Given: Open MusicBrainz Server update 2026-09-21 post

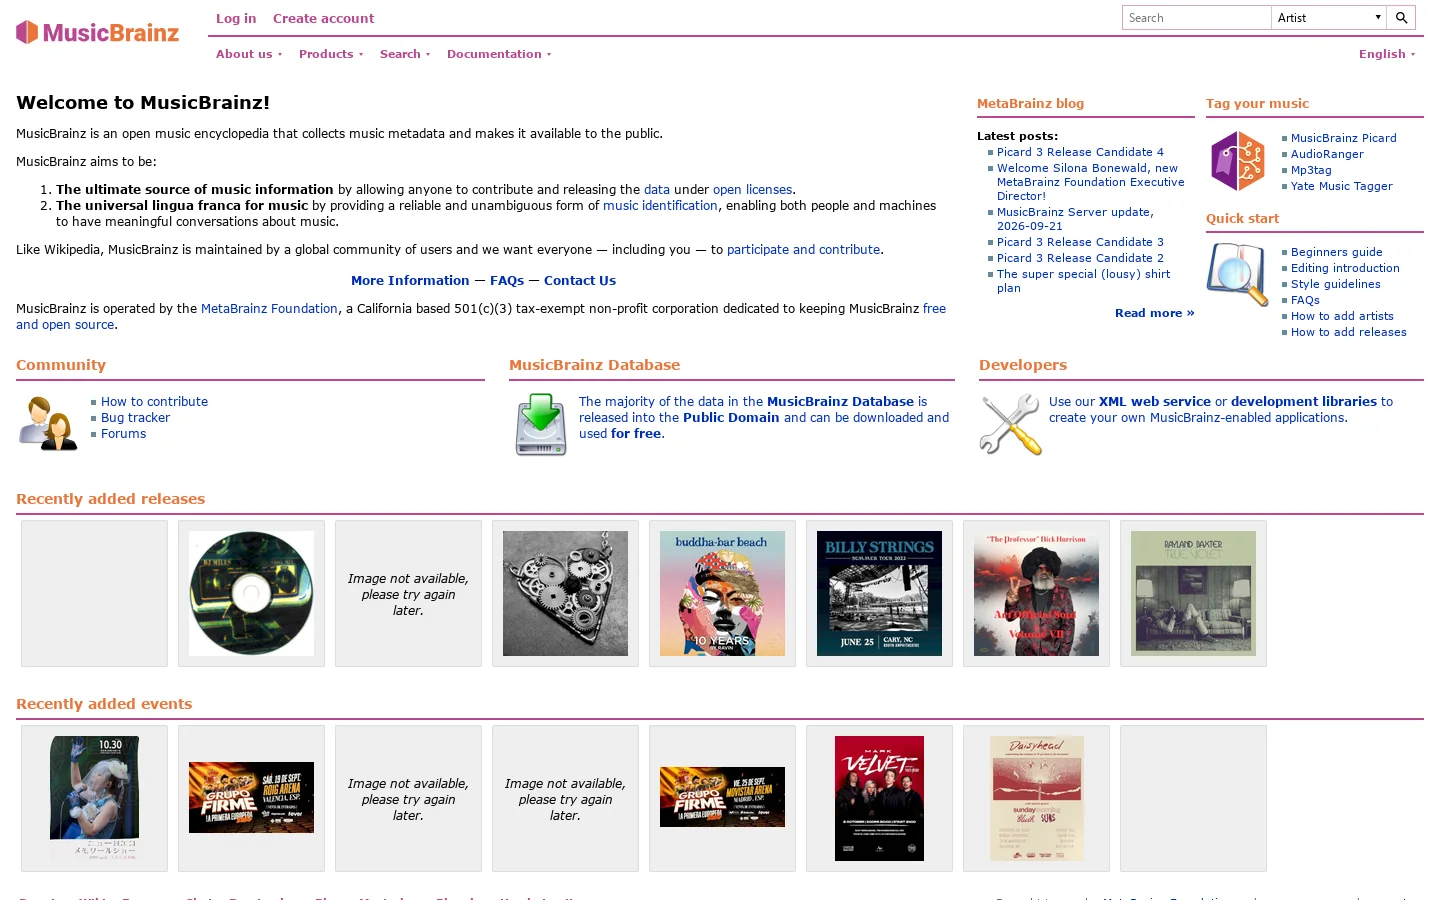Looking at the screenshot, I should pos(1075,219).
